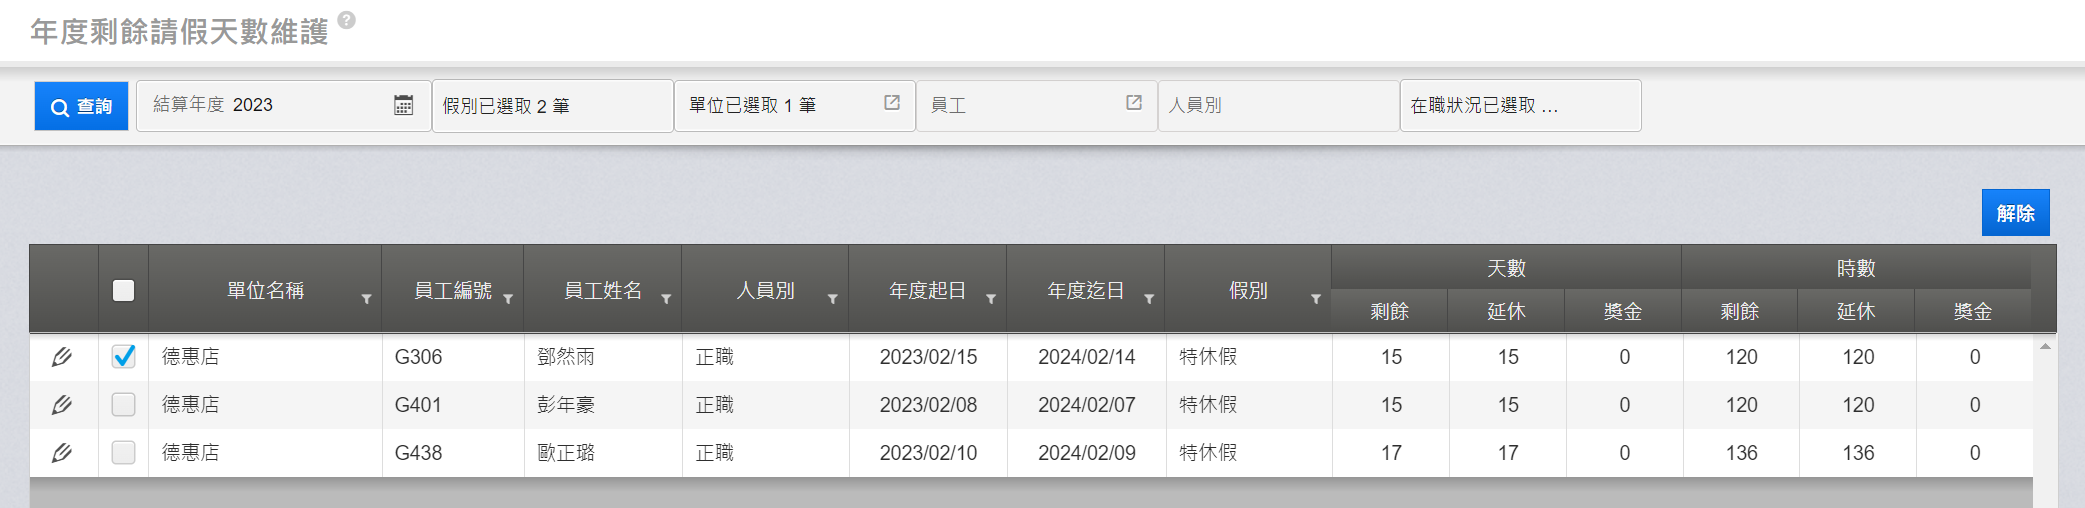Sort by 年度起日 column header

pos(927,291)
